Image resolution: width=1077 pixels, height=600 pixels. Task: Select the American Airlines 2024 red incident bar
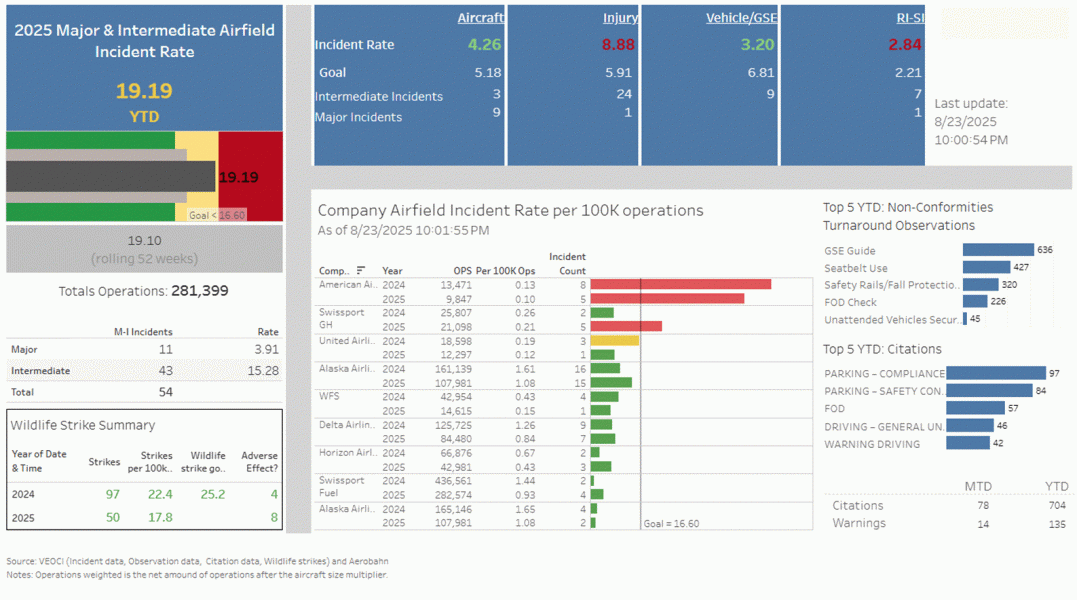[x=680, y=285]
